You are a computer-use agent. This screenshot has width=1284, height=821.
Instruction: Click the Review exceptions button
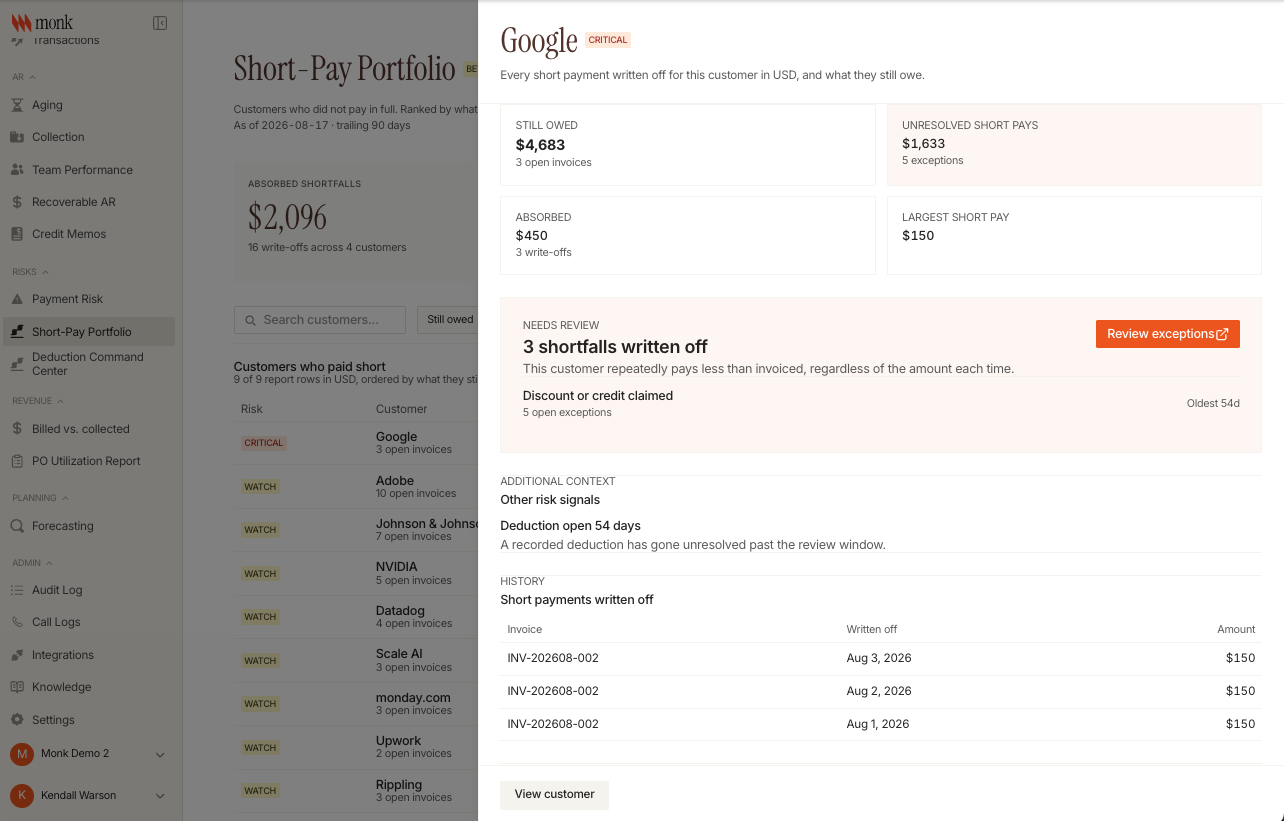1168,334
